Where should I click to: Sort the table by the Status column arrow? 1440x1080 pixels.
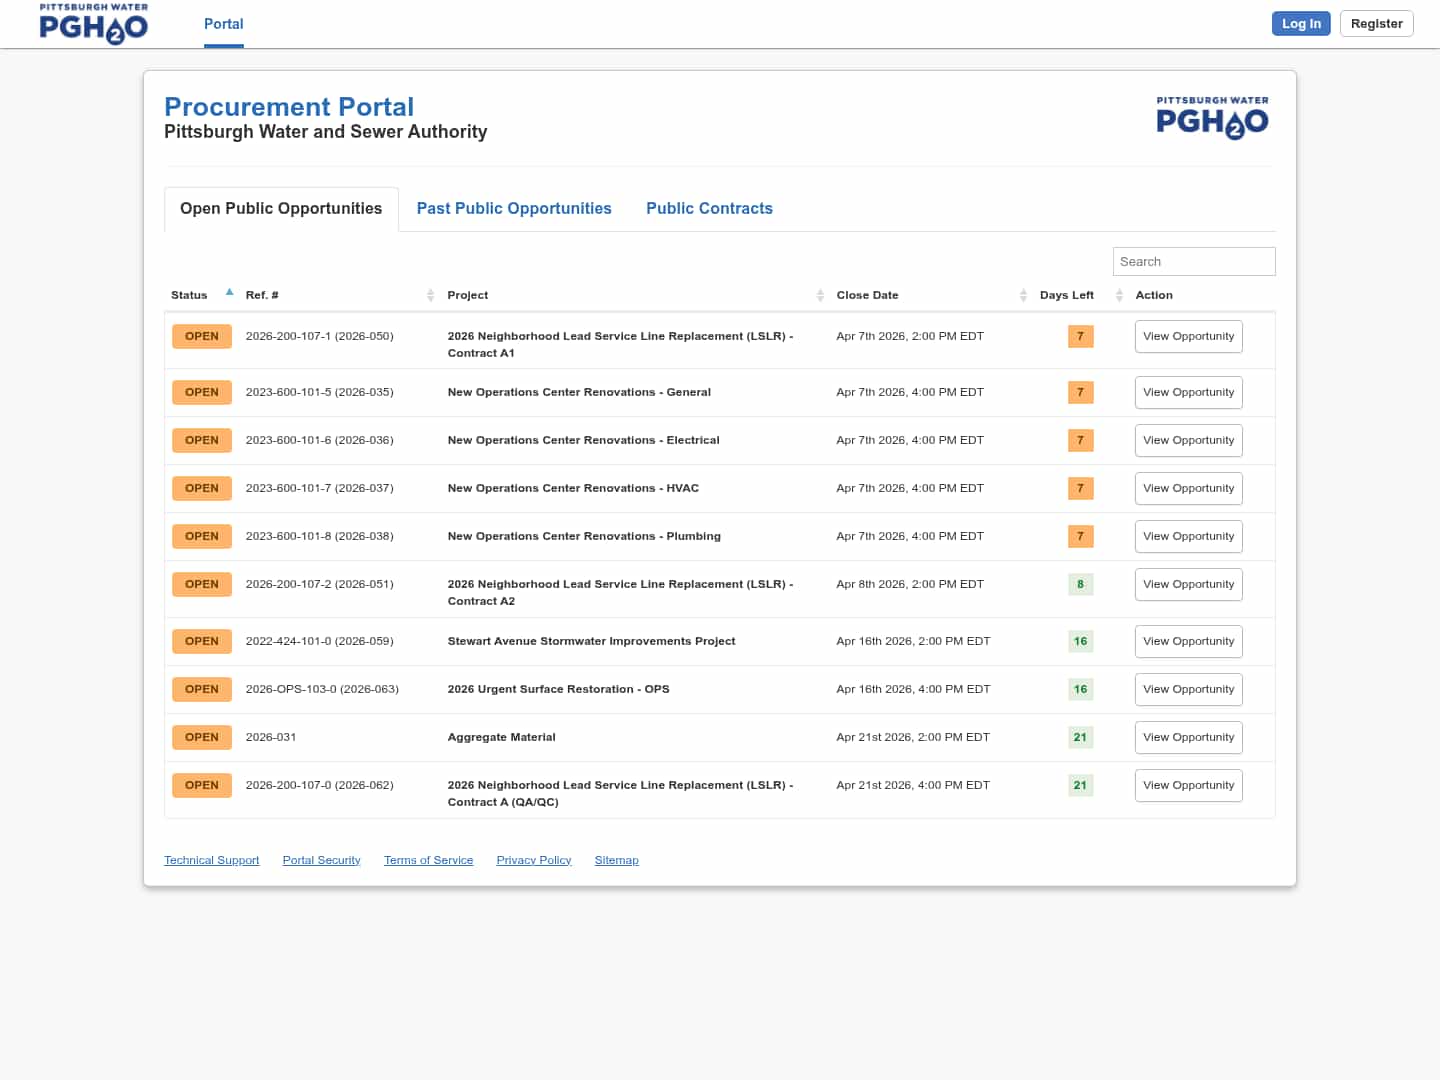[x=229, y=293]
